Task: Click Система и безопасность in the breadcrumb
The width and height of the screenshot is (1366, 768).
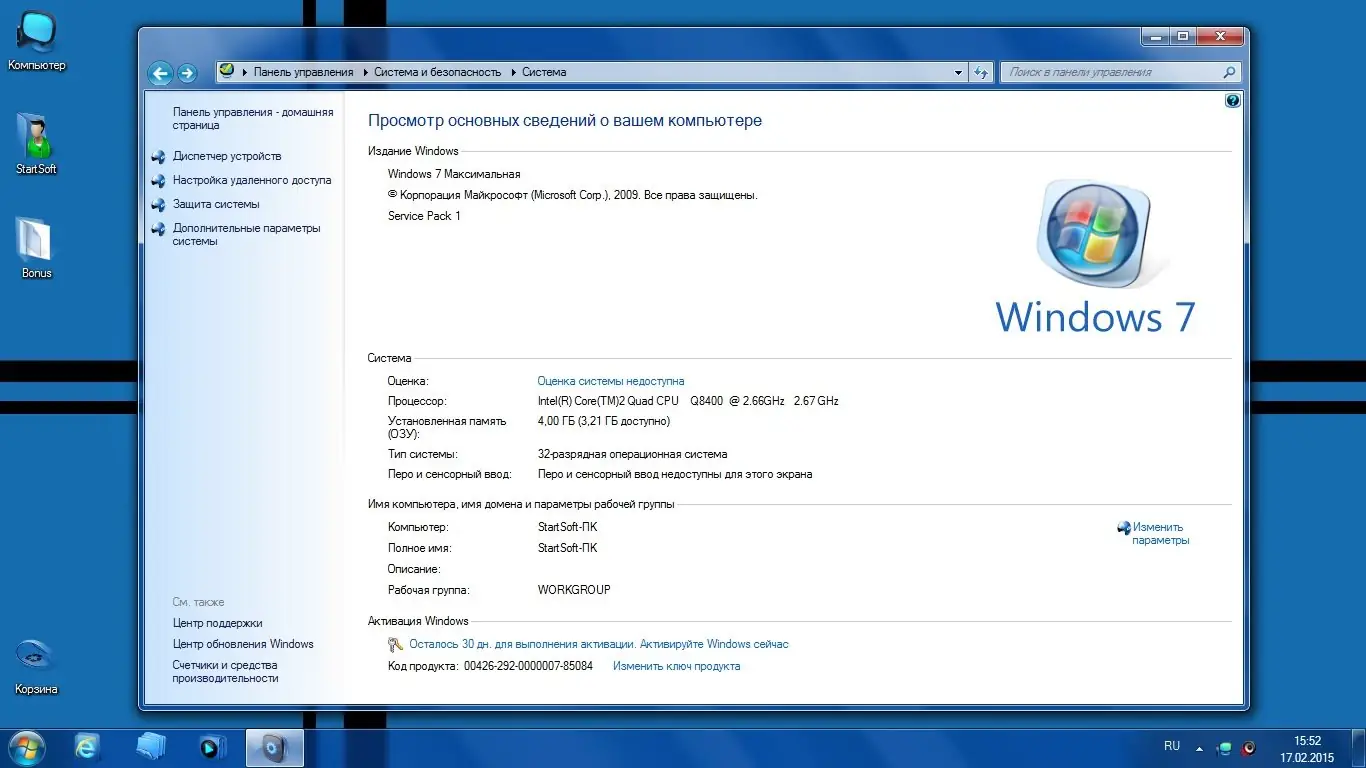Action: (438, 72)
